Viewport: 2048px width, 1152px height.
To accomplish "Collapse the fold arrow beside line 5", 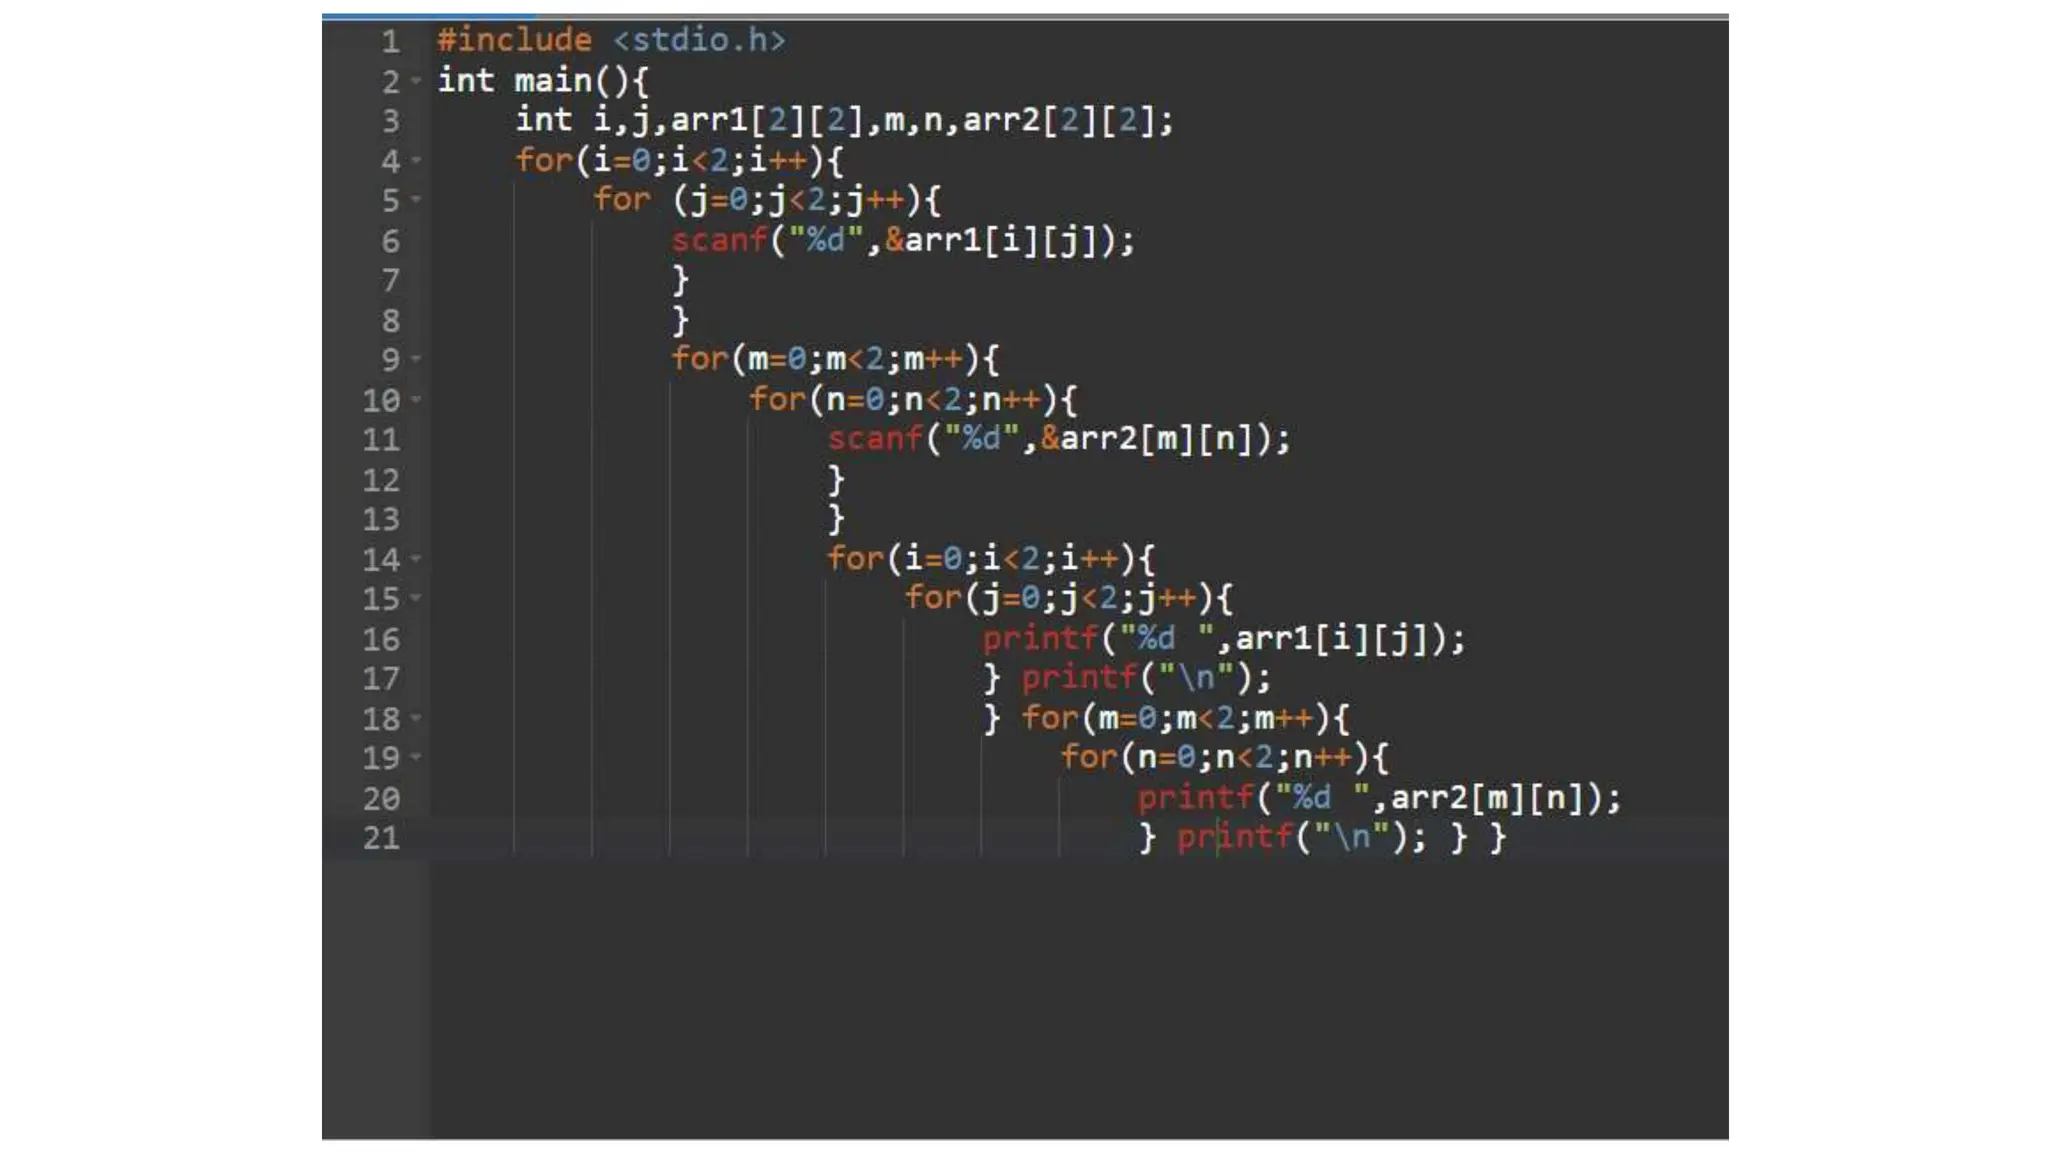I will pos(416,200).
